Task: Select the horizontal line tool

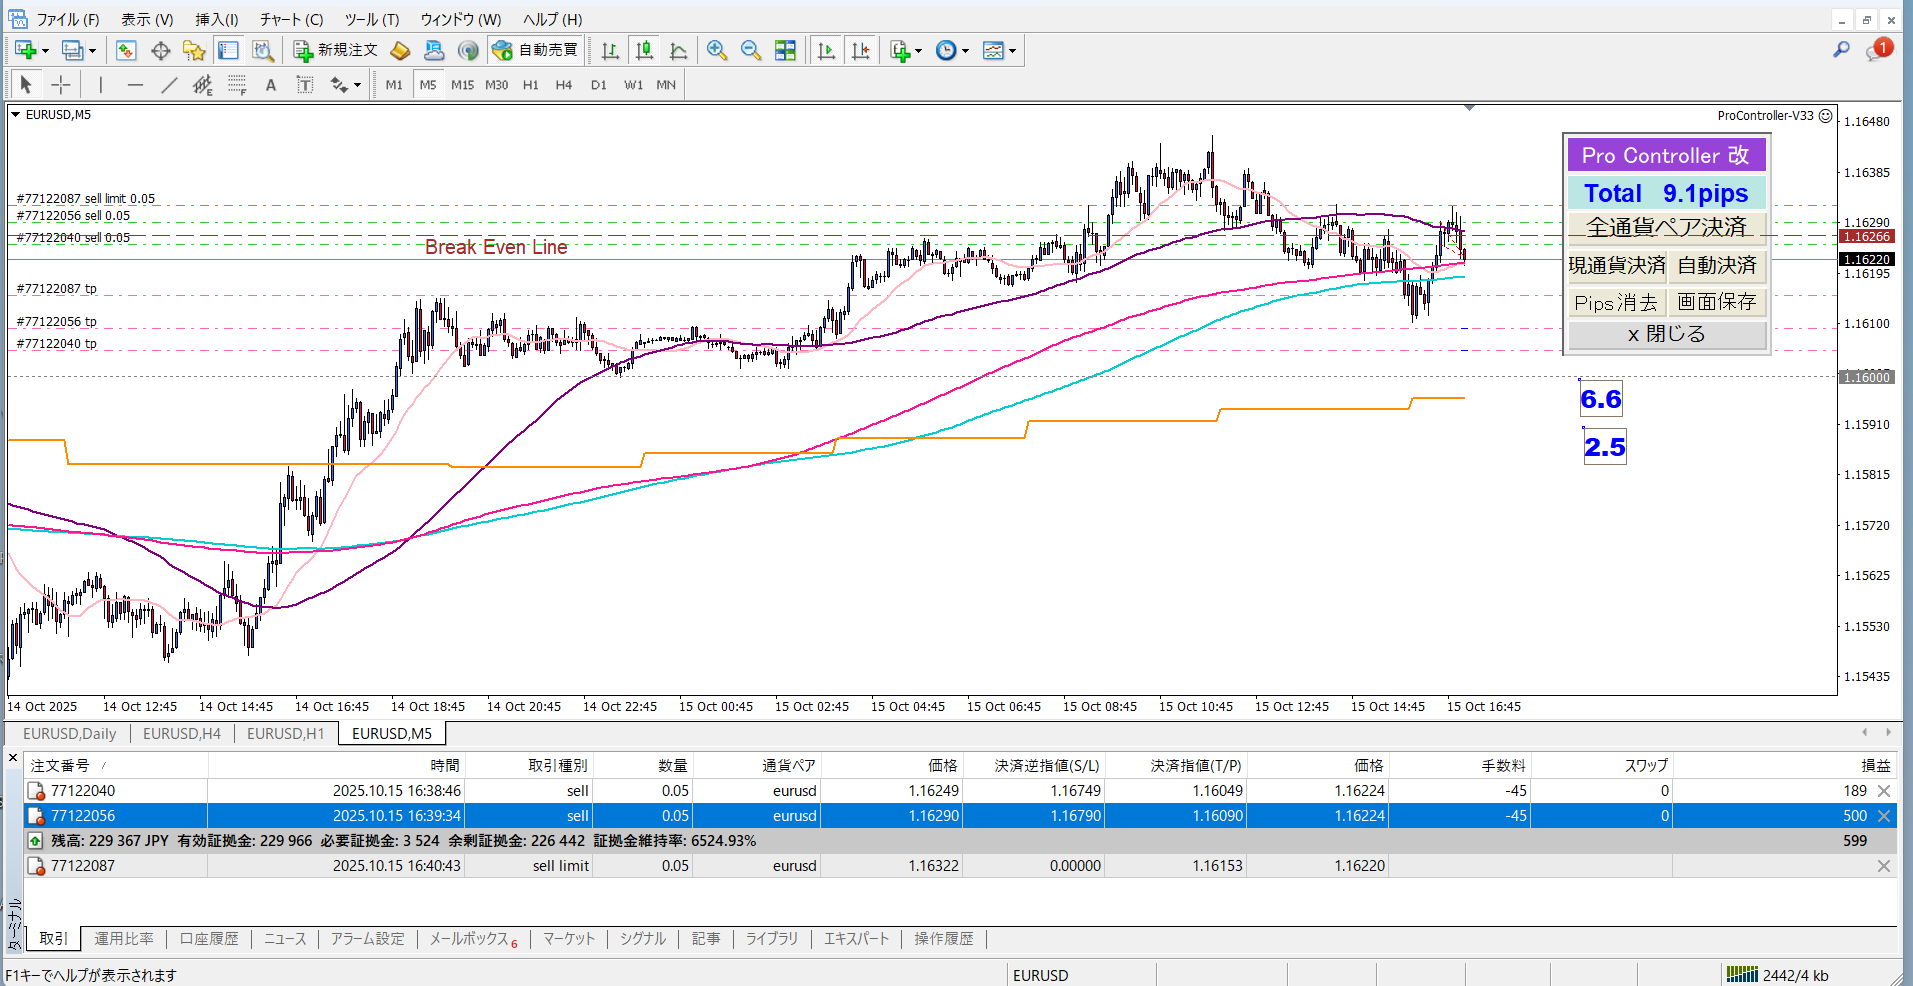Action: 135,85
